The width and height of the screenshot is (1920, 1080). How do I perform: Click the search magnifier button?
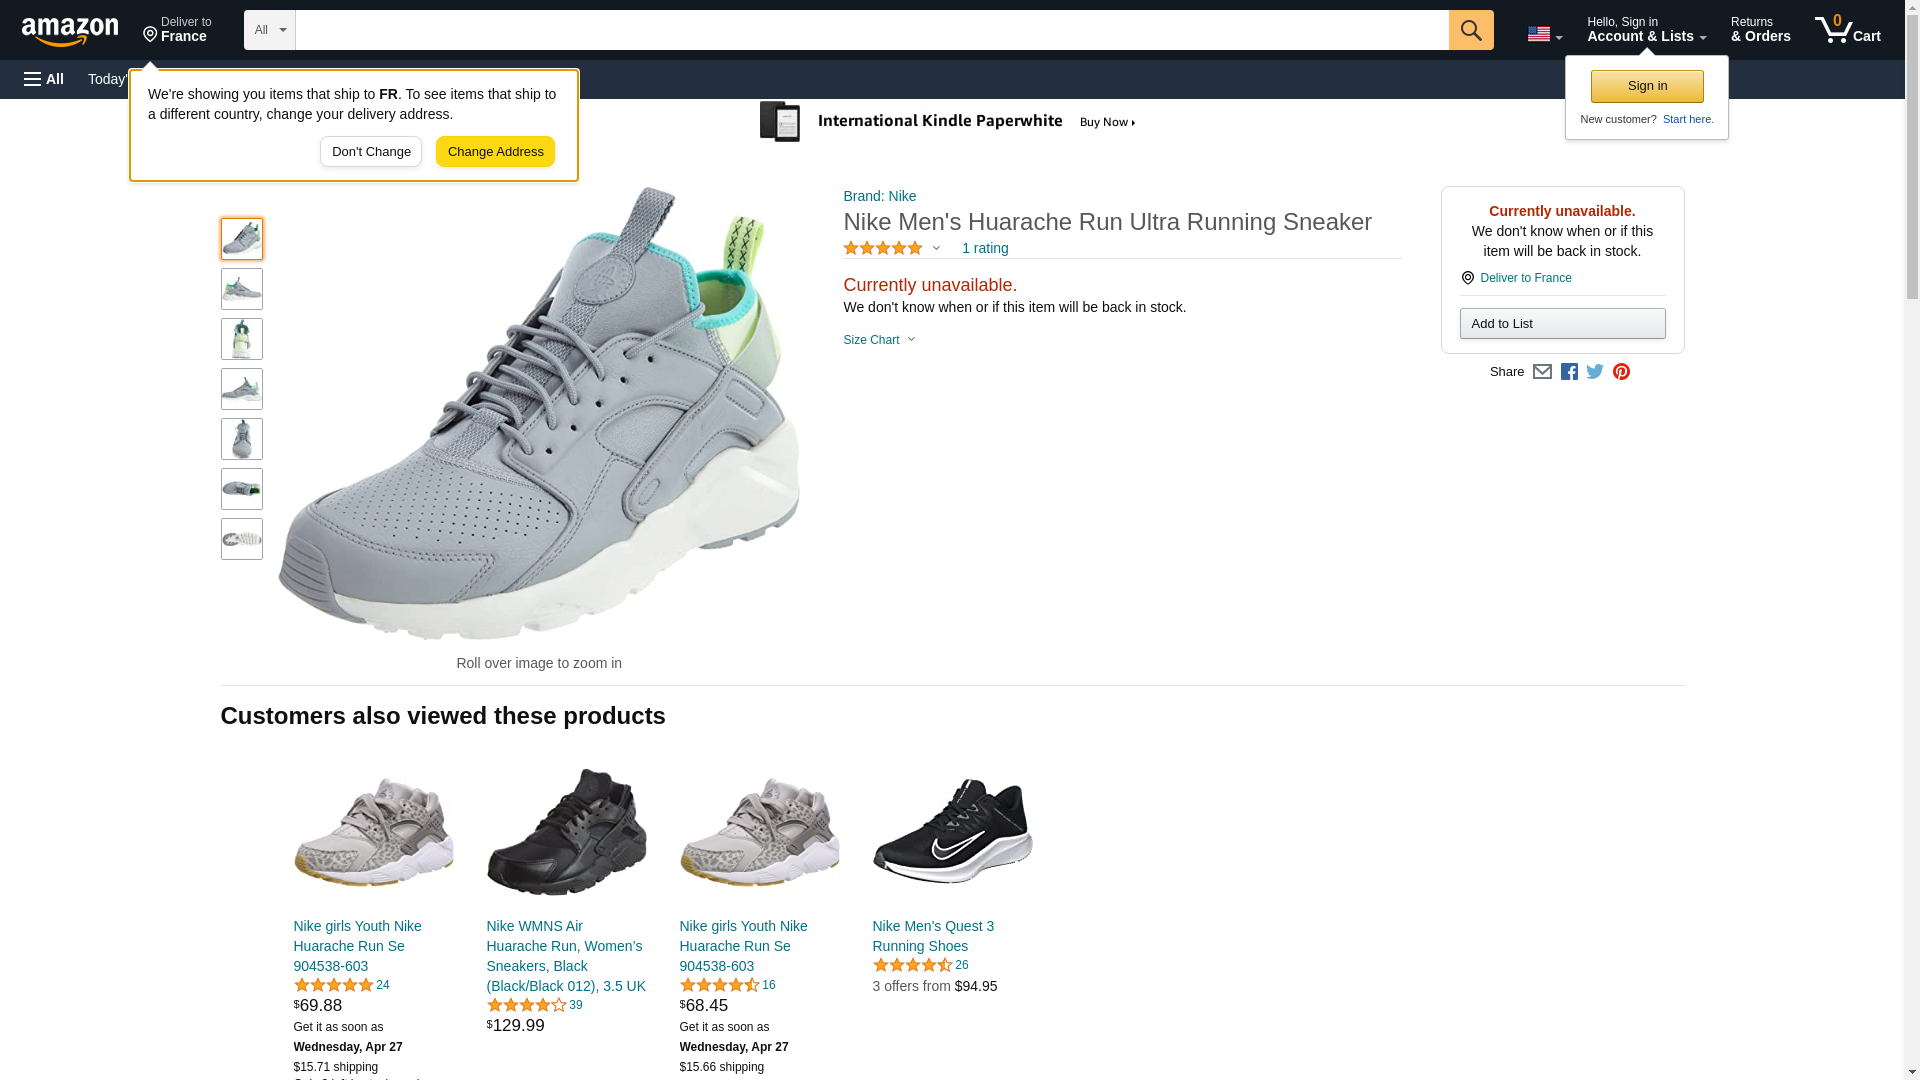tap(1471, 30)
